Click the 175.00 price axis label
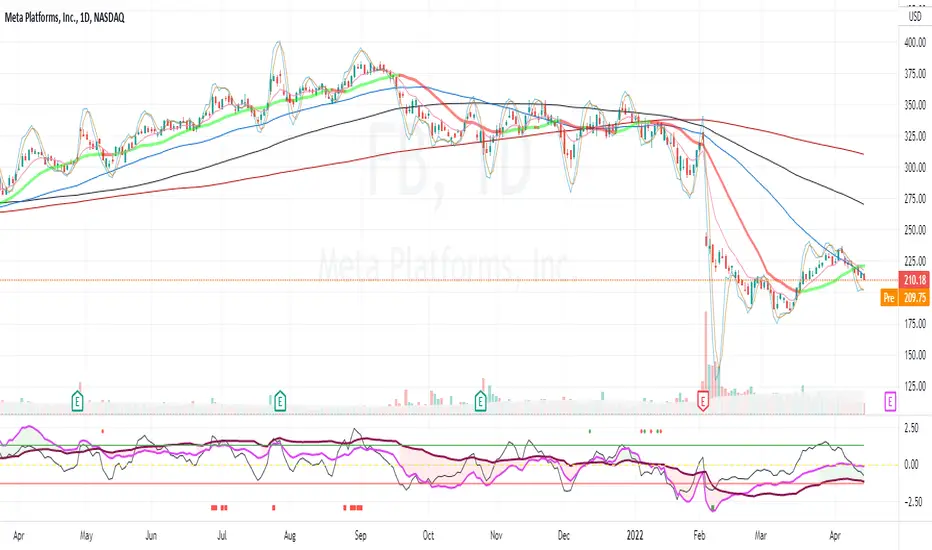 point(915,324)
